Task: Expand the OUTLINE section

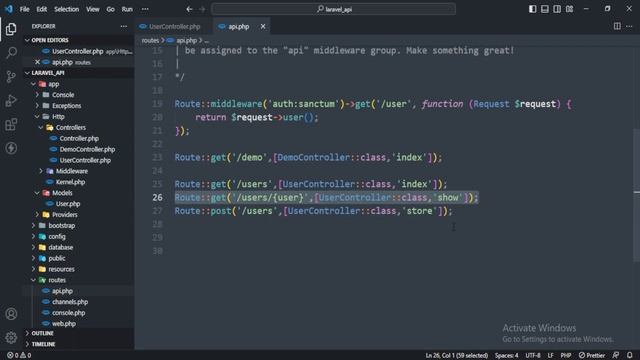Action: point(78,333)
